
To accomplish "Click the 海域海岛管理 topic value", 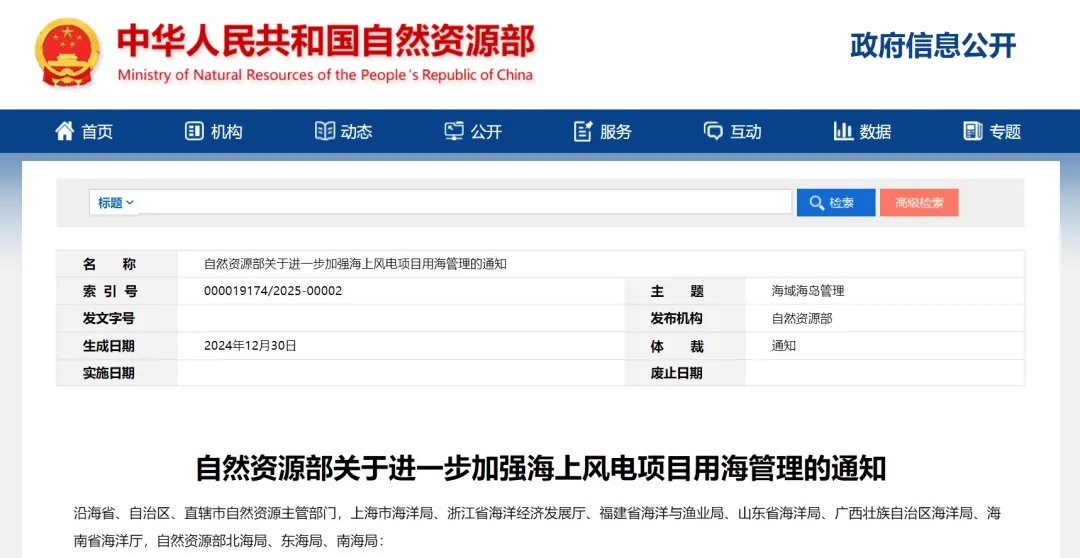I will tap(808, 291).
